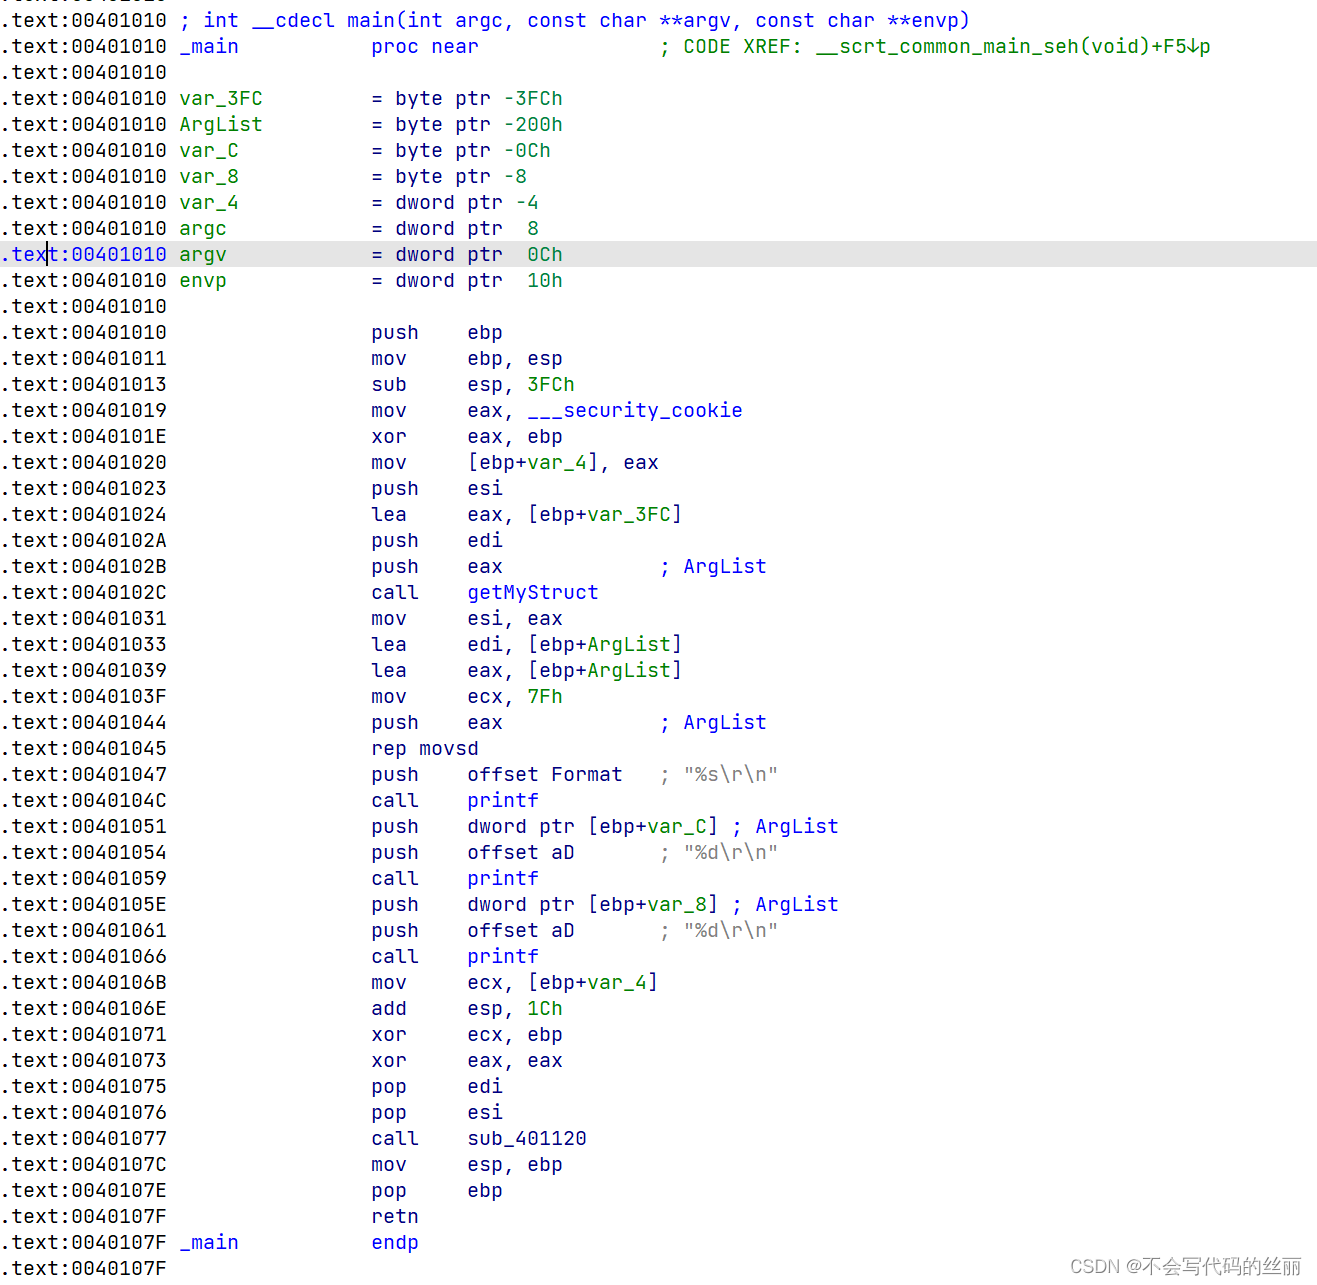1317x1285 pixels.
Task: Click 'mov ecx, [ebp+var_4]' instruction
Action: [x=514, y=983]
